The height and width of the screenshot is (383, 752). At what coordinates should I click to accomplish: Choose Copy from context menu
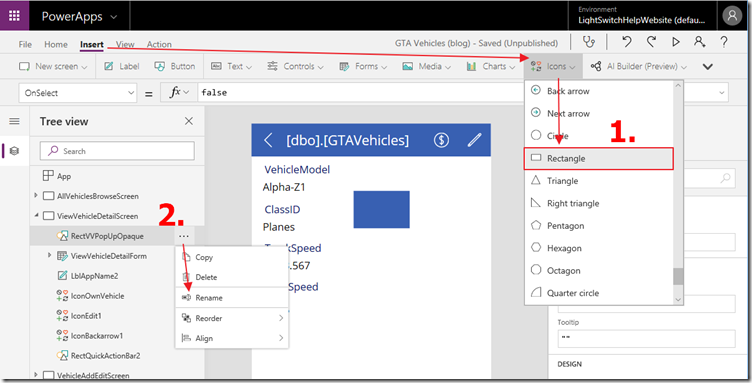232,257
